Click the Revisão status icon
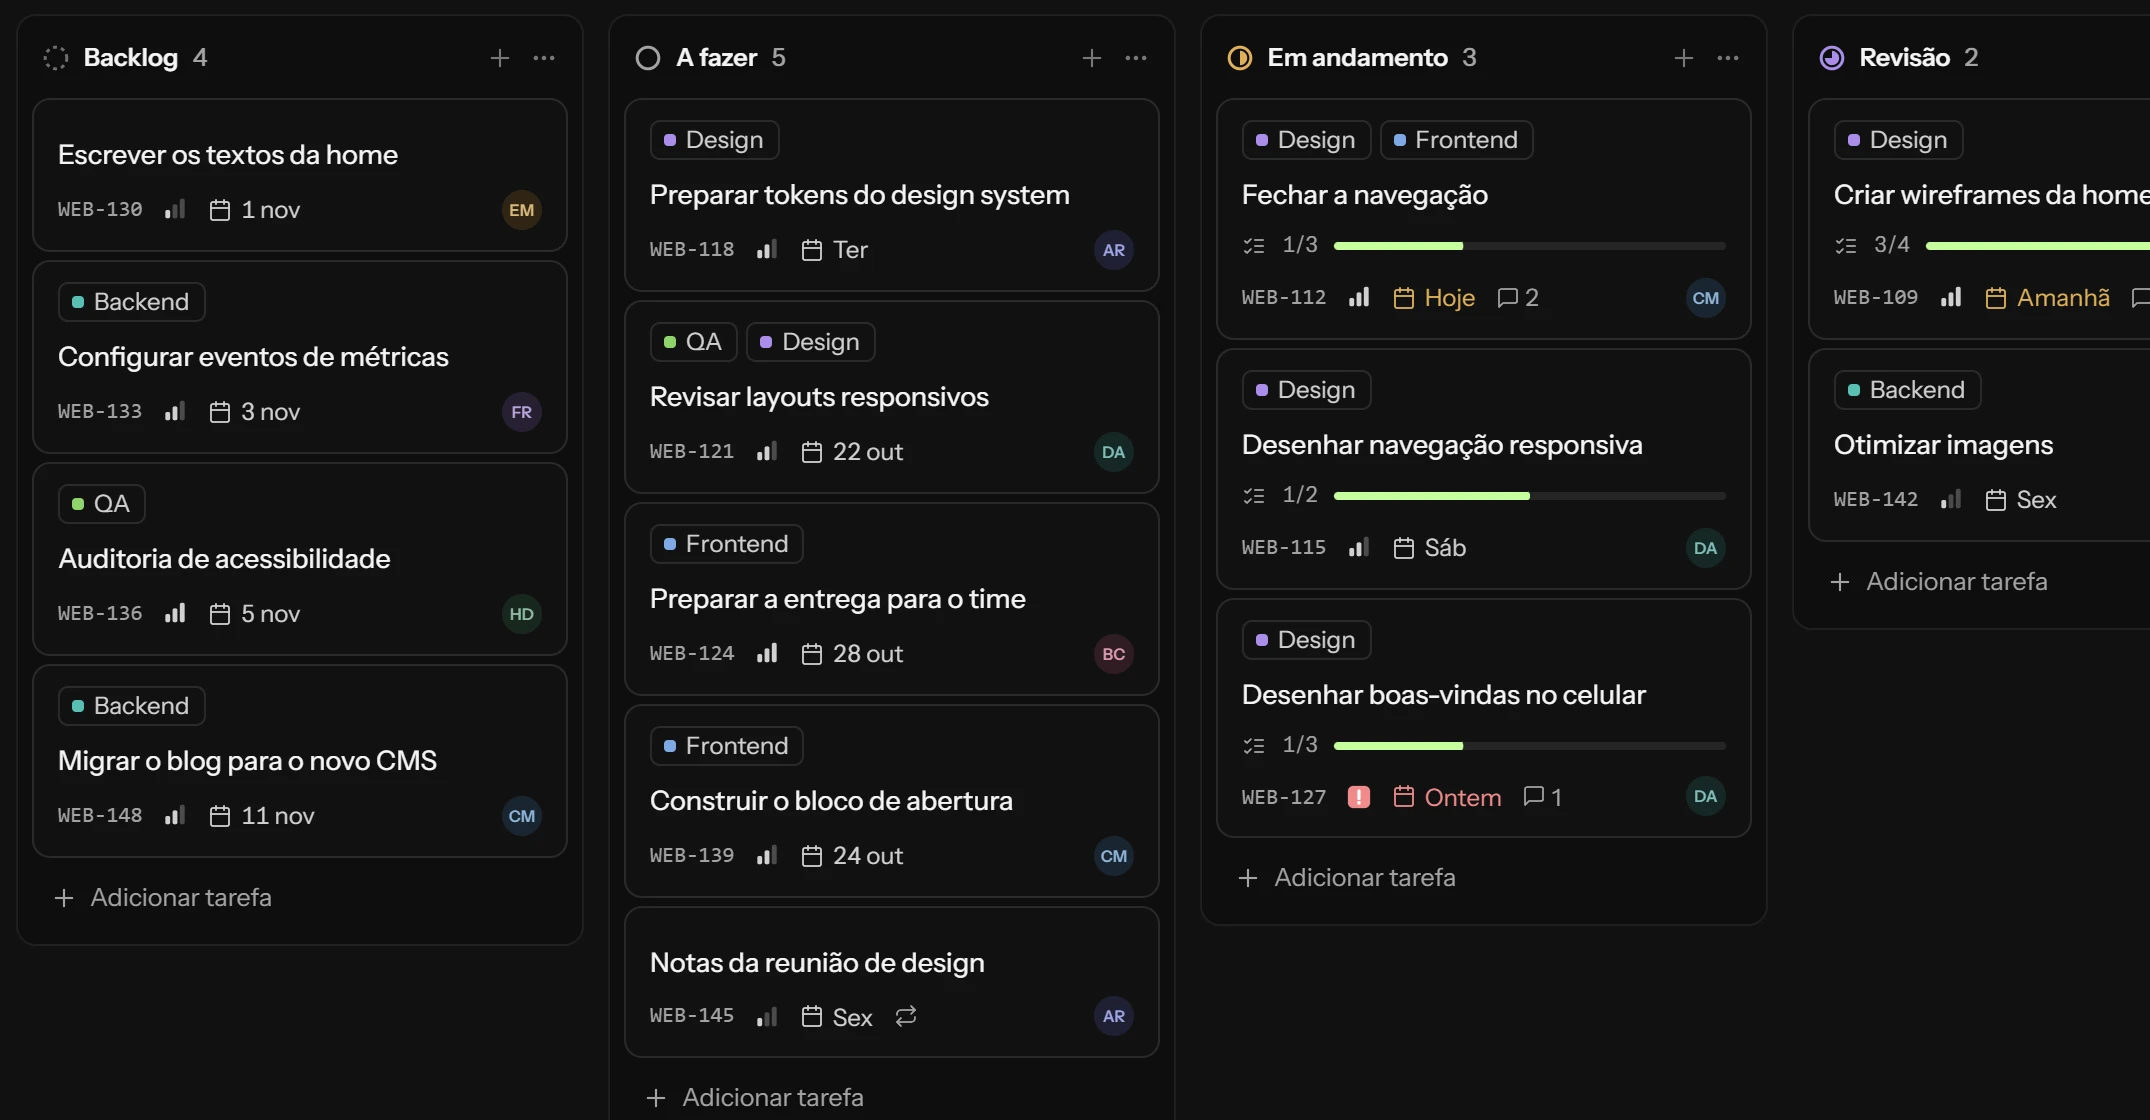This screenshot has width=2150, height=1120. [x=1832, y=58]
